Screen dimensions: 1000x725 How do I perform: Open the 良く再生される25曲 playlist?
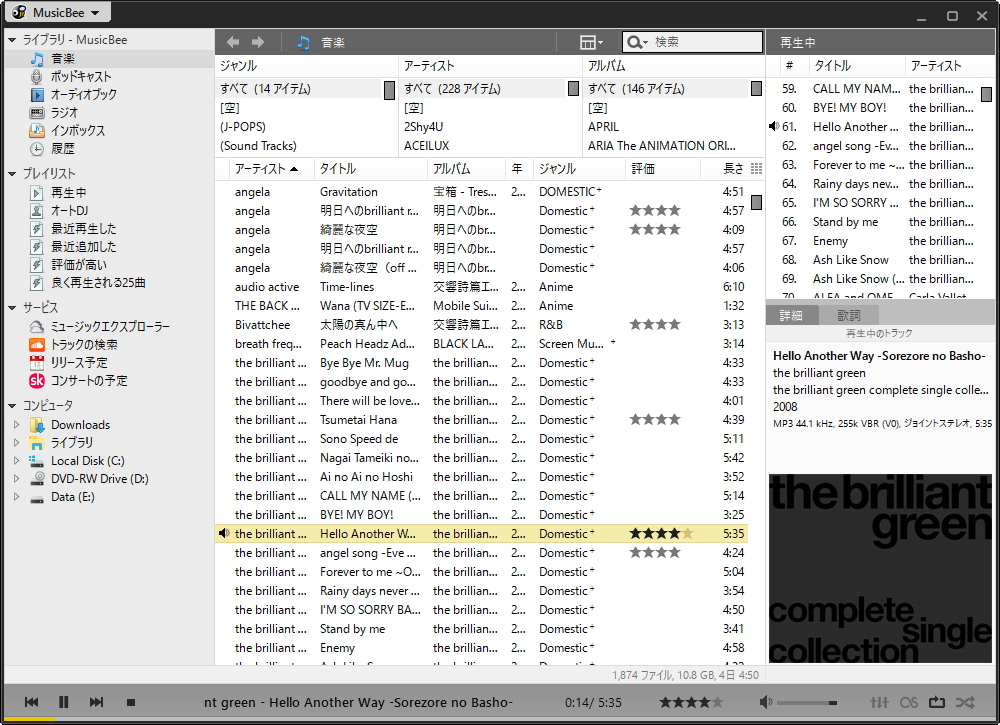point(88,282)
